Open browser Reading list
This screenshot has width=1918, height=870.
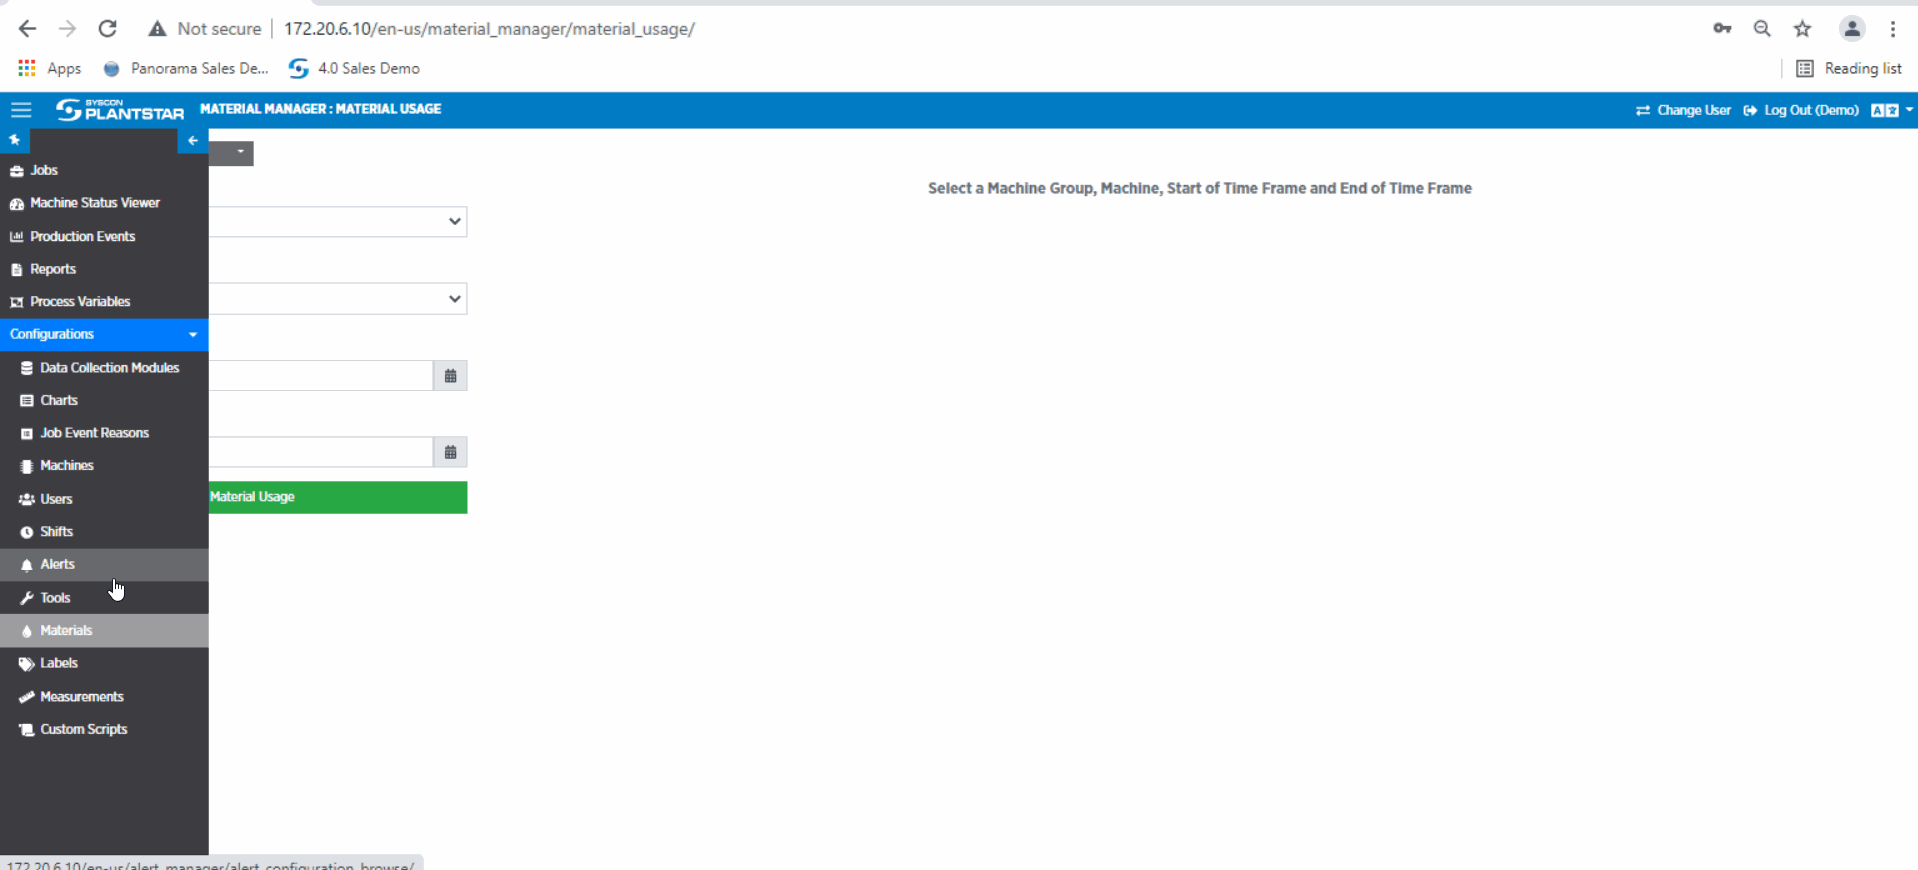[x=1849, y=68]
